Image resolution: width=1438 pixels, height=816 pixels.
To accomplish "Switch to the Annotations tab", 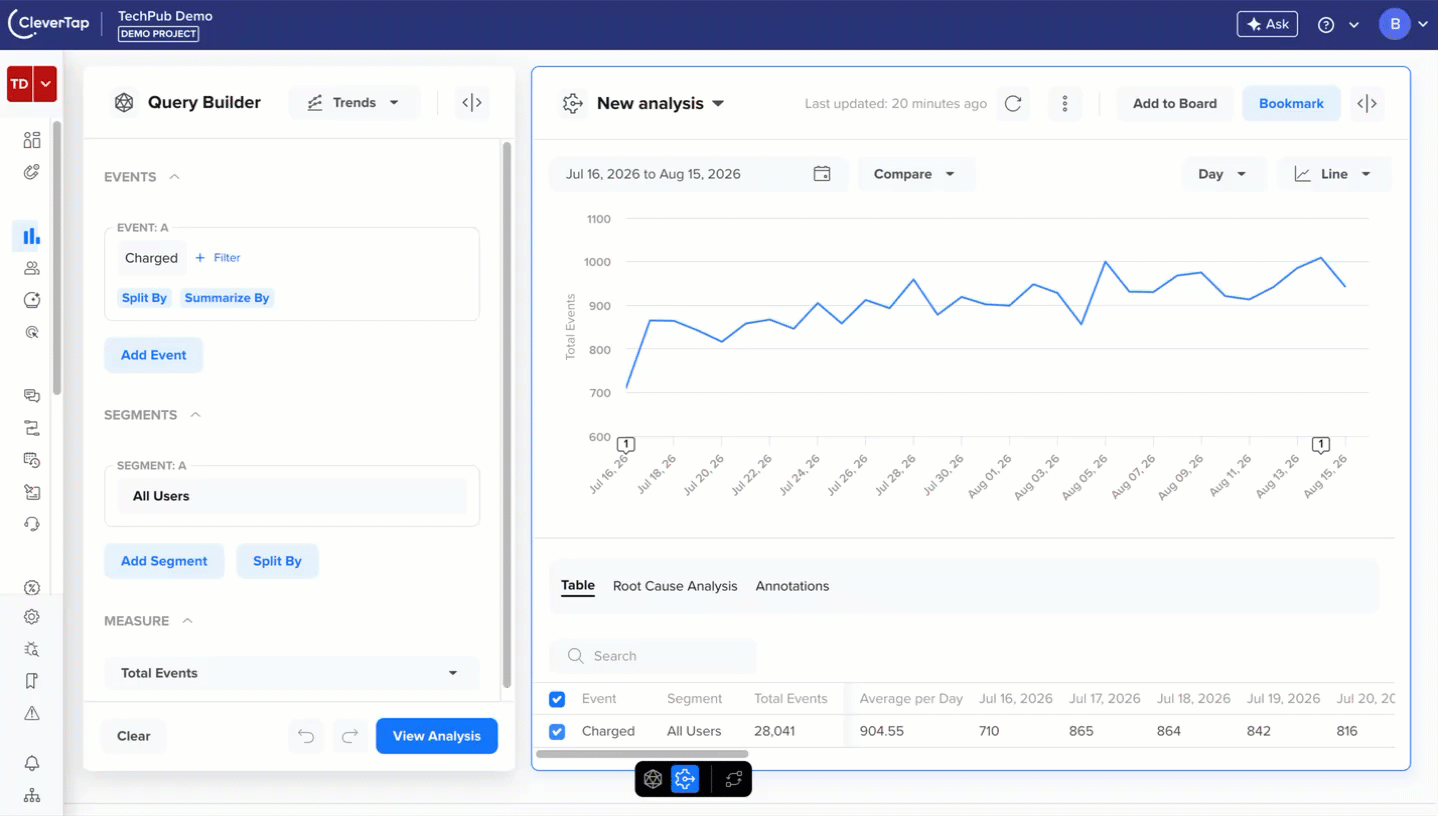I will 792,586.
